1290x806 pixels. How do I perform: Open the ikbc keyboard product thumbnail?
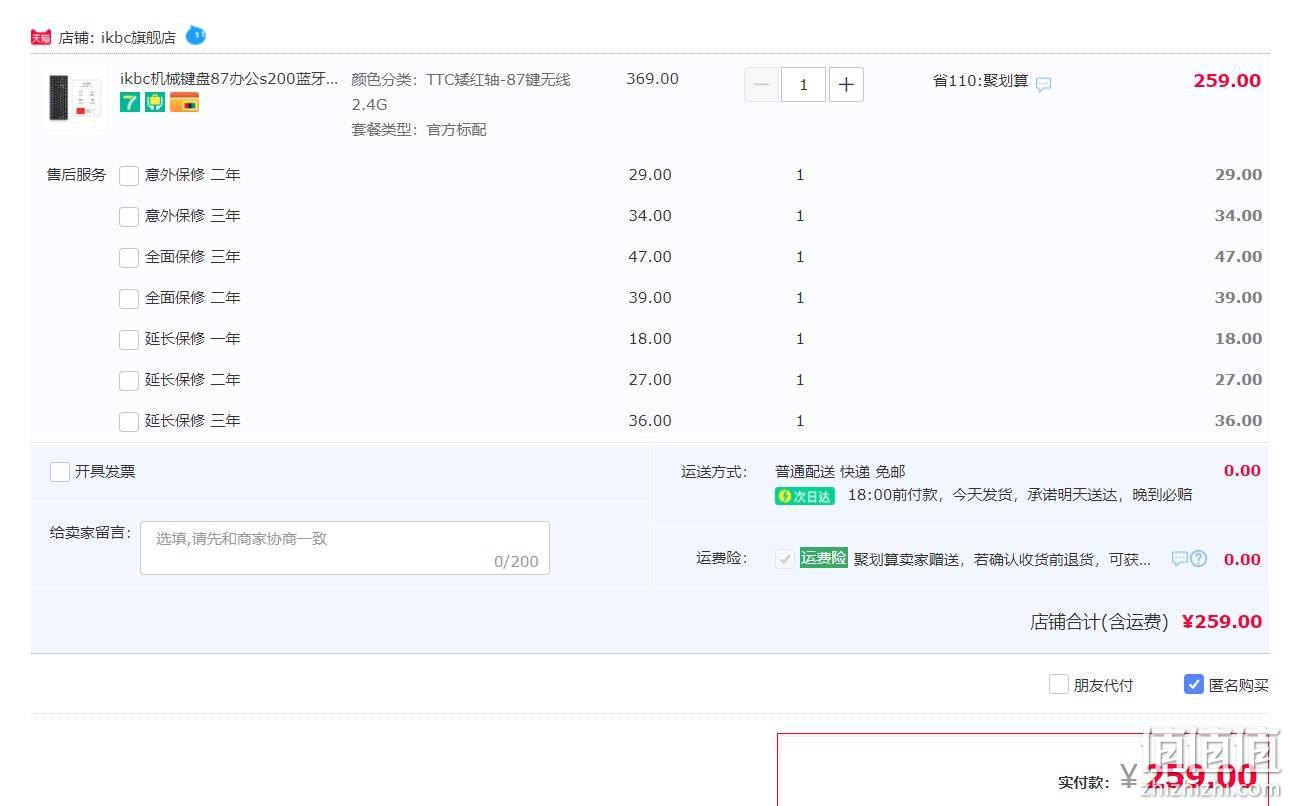[x=76, y=99]
